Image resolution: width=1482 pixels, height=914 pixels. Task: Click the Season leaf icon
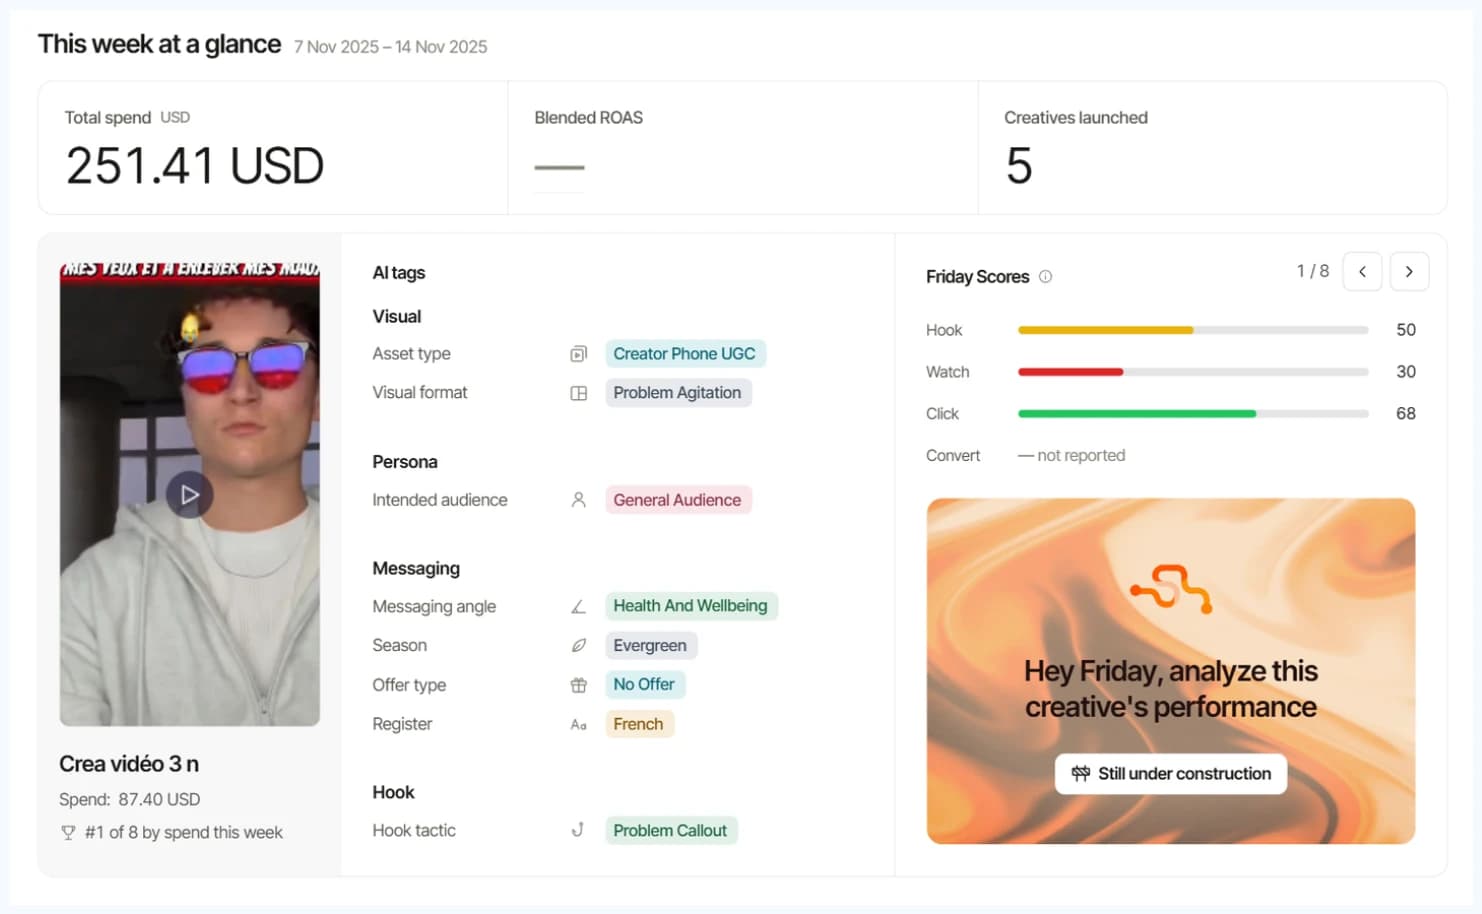(578, 646)
